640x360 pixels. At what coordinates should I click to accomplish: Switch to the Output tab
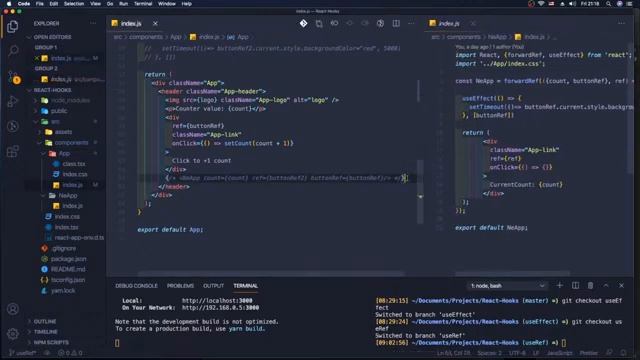[213, 286]
